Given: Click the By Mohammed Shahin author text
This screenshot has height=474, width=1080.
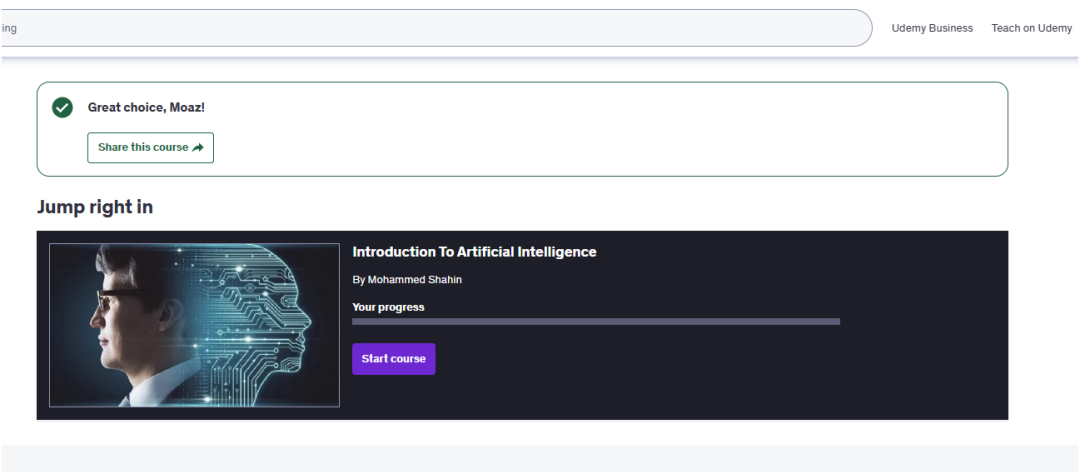Looking at the screenshot, I should pos(407,280).
